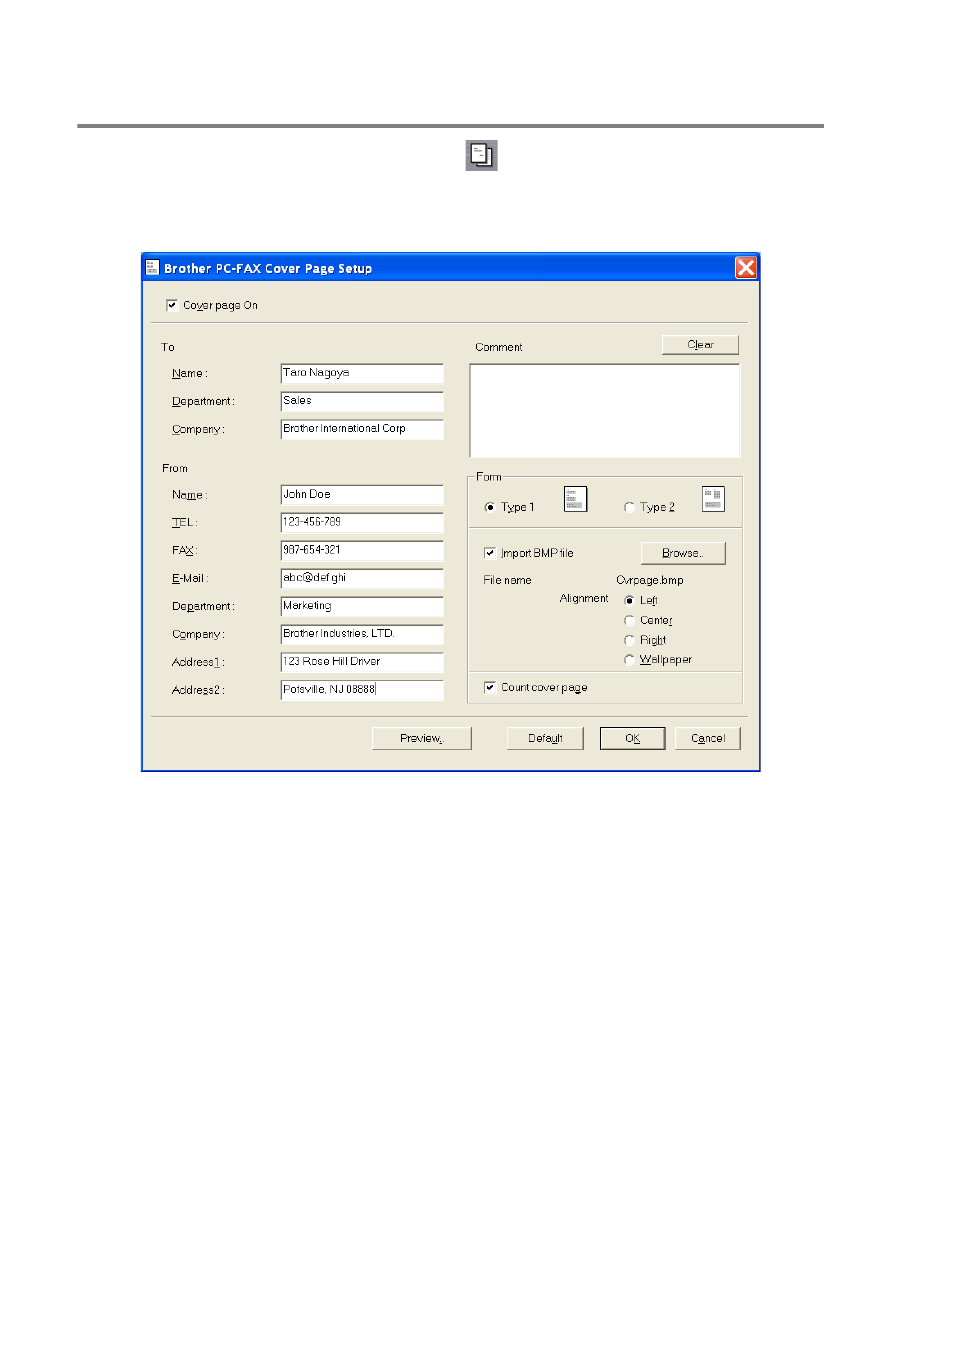Viewport: 954px width, 1351px height.
Task: Confirm with the OK button
Action: click(x=632, y=738)
